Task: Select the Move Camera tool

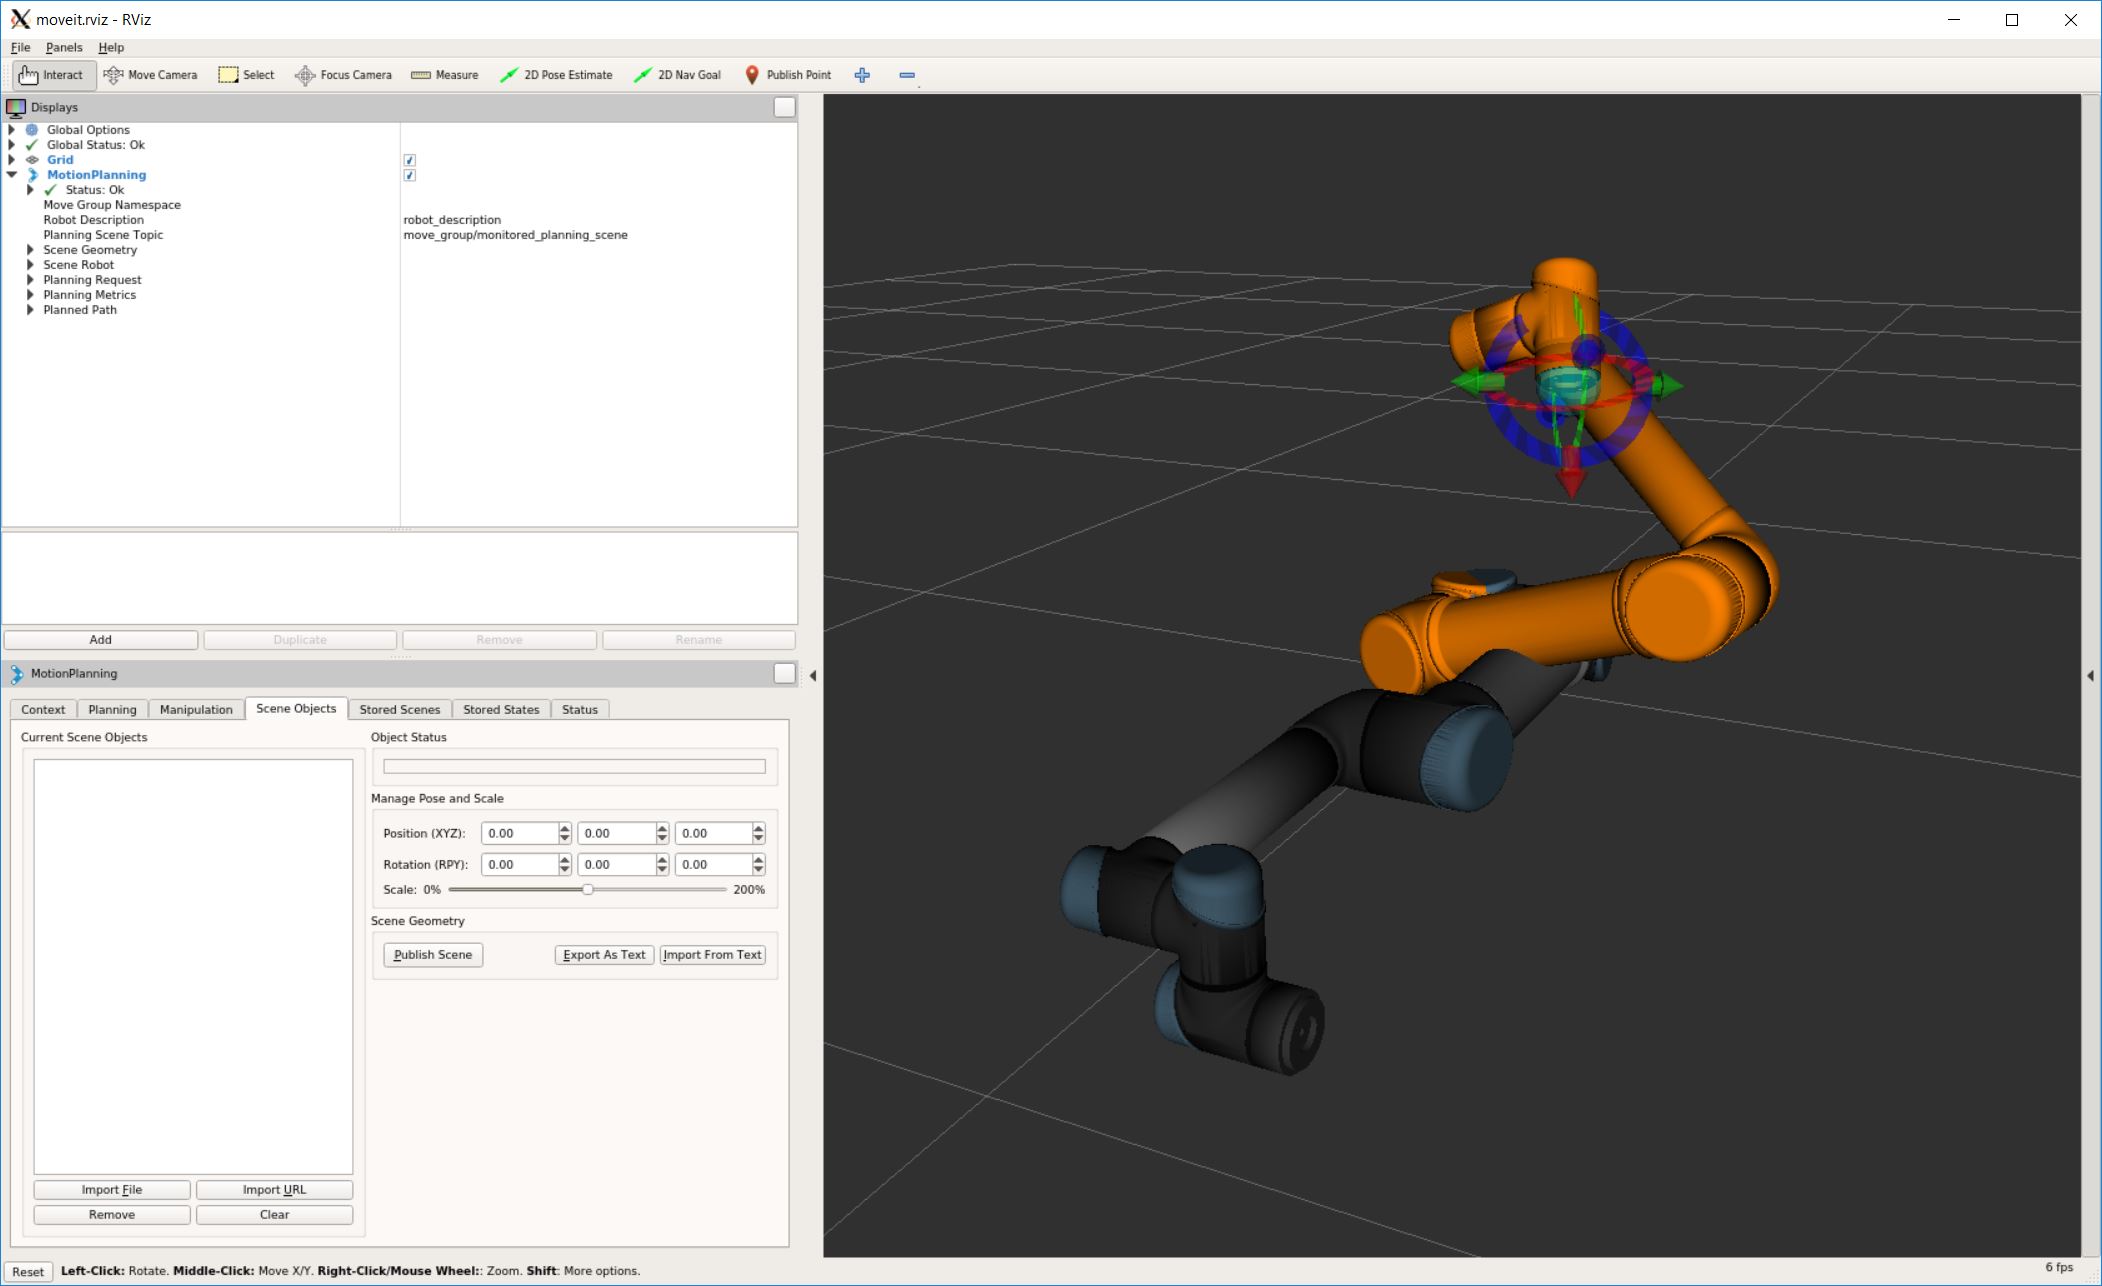Action: coord(161,74)
